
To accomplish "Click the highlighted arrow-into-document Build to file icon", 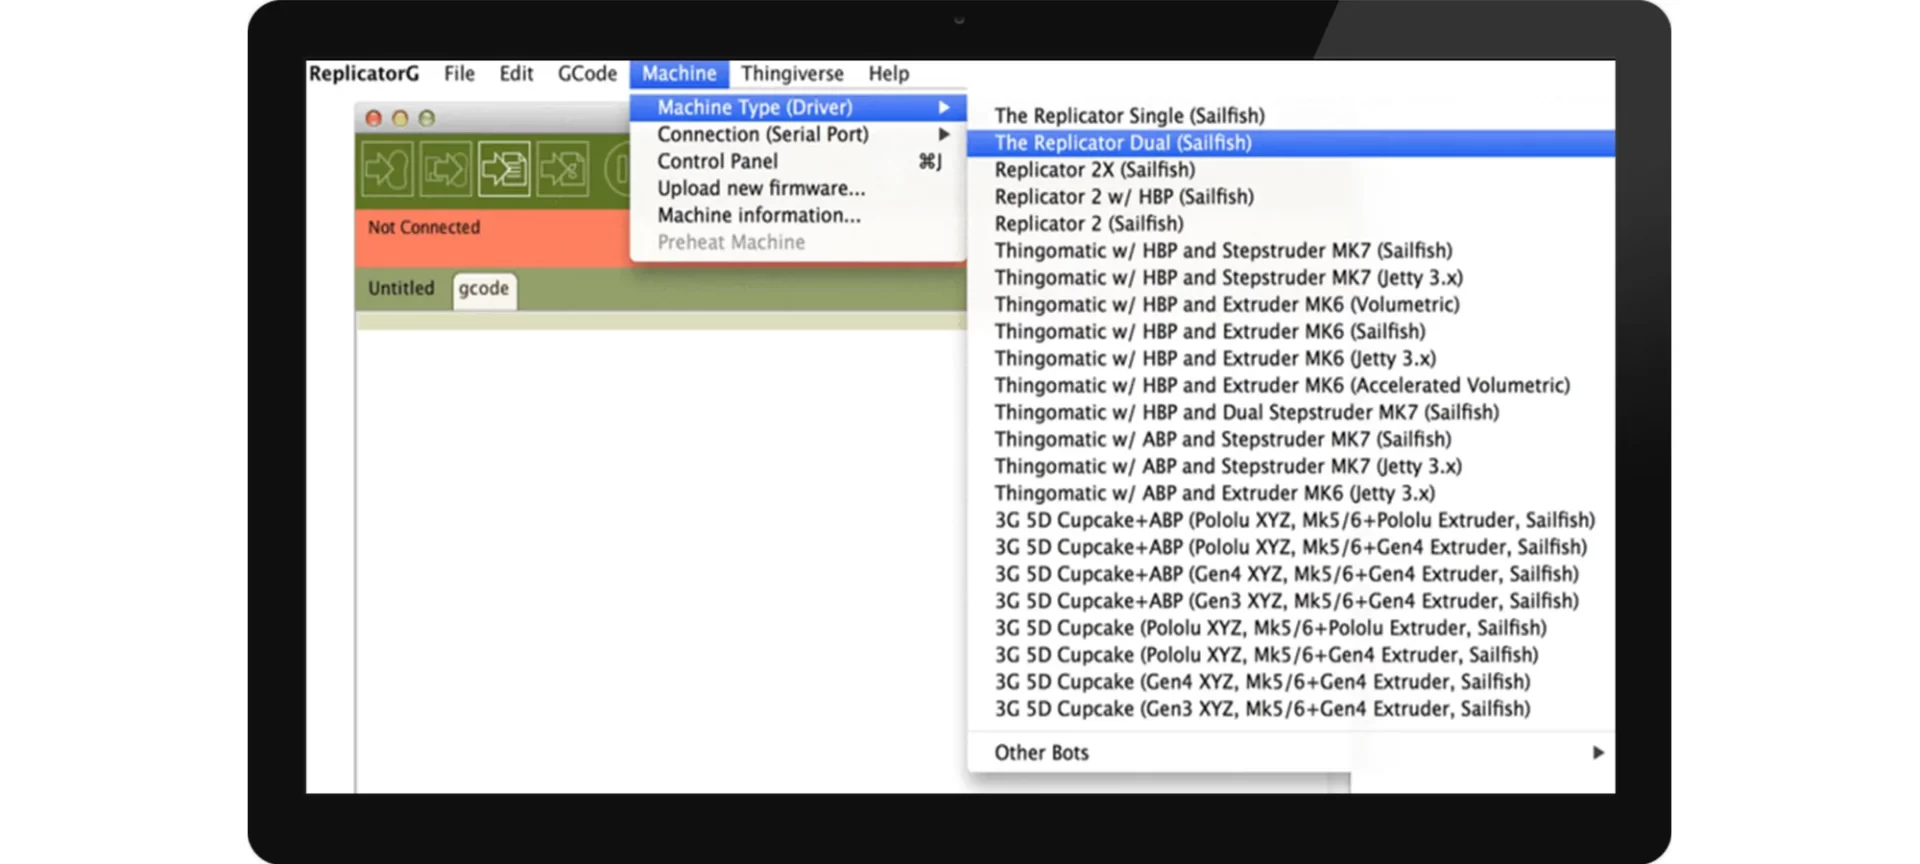I will point(504,170).
